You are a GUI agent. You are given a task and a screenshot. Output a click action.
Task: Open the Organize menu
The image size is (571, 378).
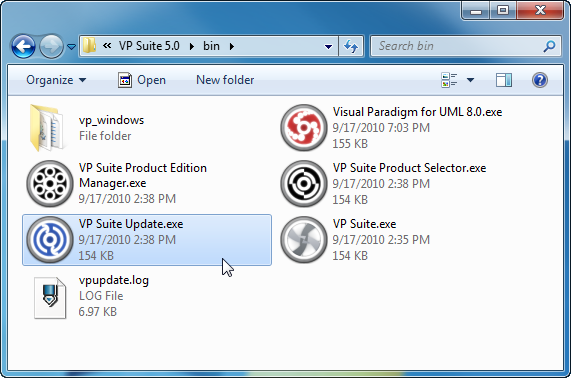56,80
